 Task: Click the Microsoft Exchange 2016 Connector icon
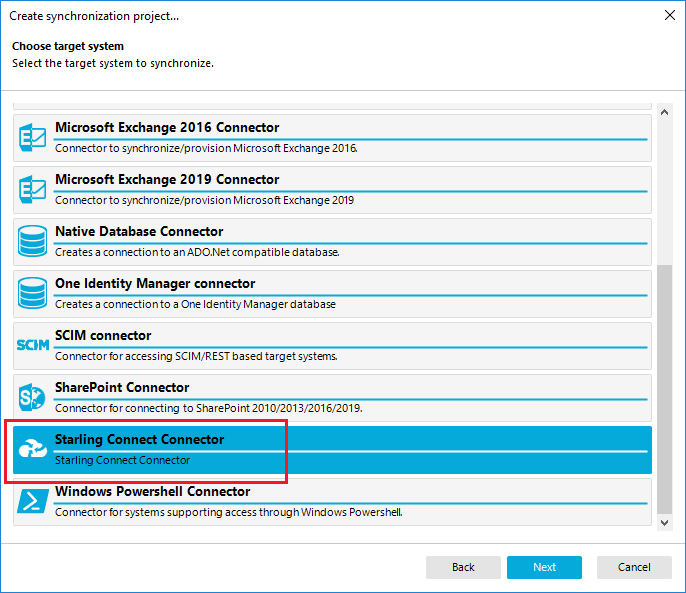coord(33,138)
